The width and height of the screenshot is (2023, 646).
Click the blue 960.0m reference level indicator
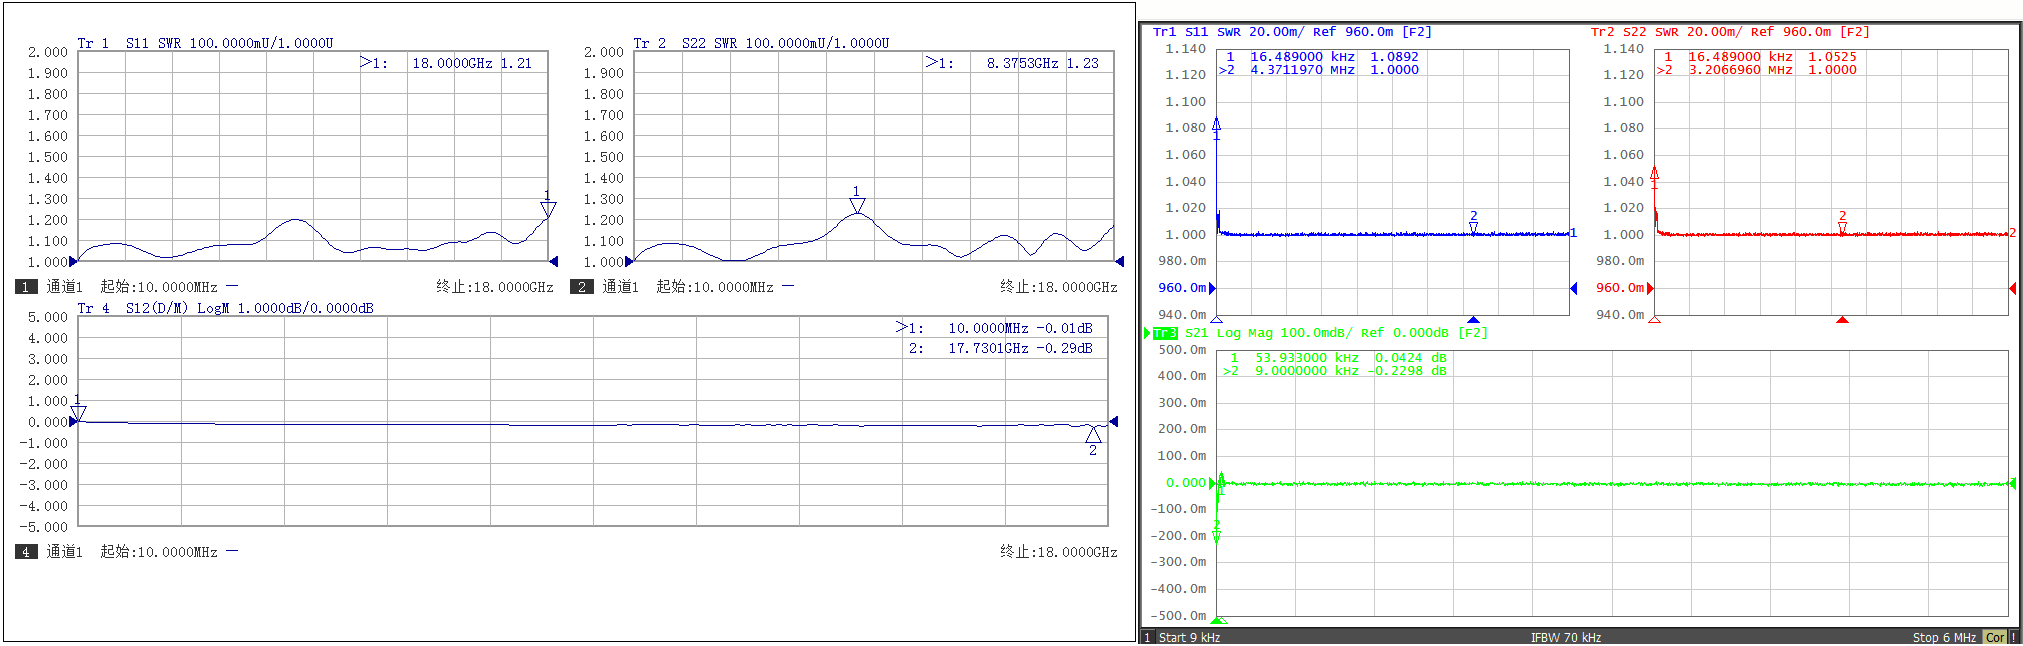pyautogui.click(x=1182, y=288)
